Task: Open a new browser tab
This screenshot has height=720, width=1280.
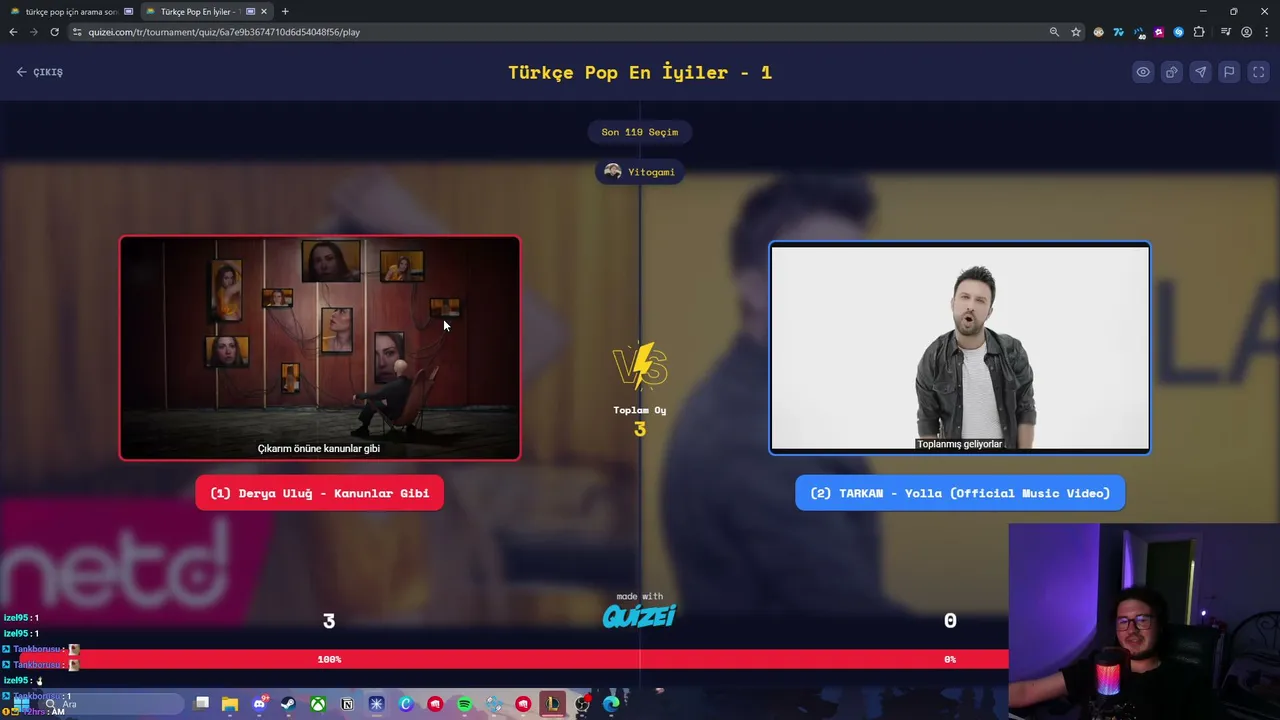Action: (285, 12)
